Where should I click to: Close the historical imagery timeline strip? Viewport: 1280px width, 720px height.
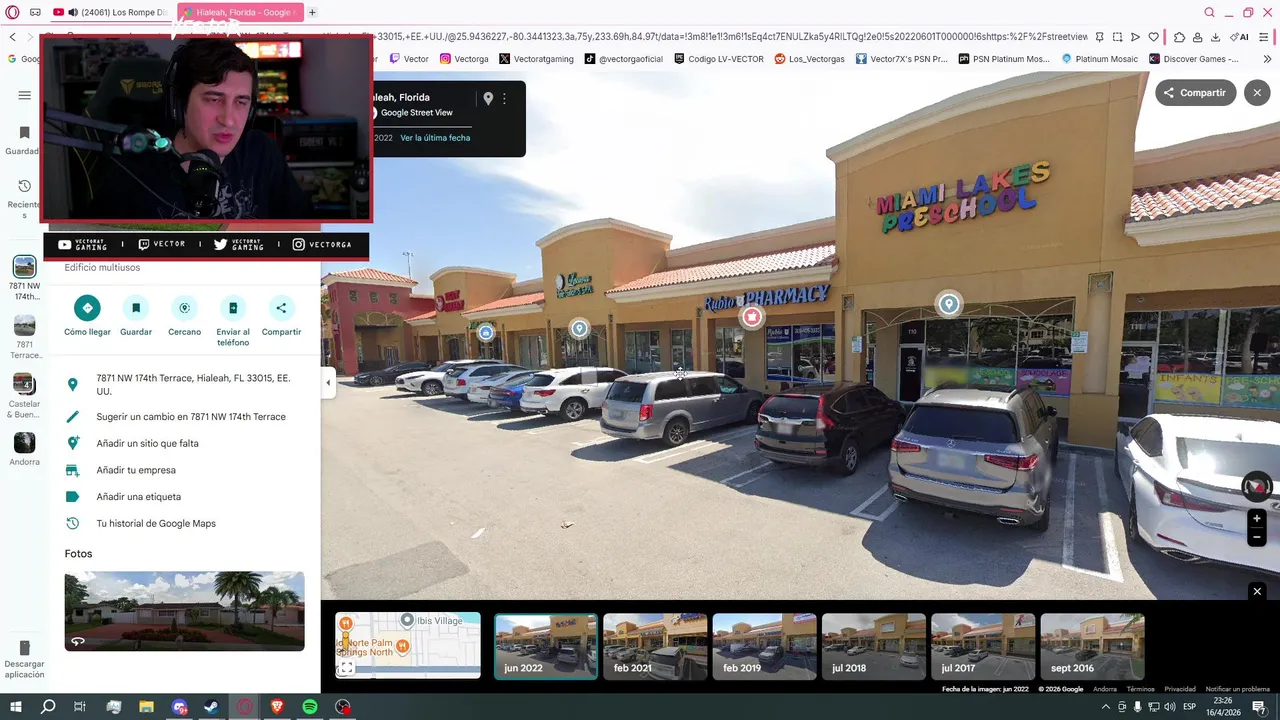1257,591
